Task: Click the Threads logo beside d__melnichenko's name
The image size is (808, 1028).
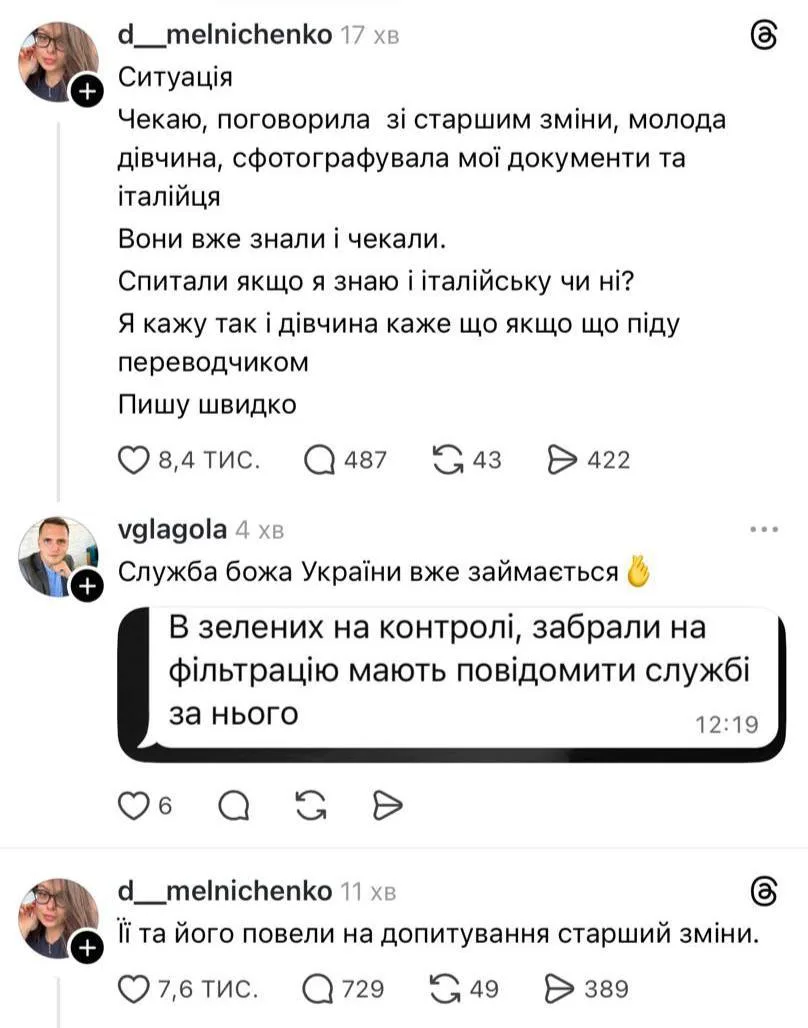Action: click(x=764, y=33)
